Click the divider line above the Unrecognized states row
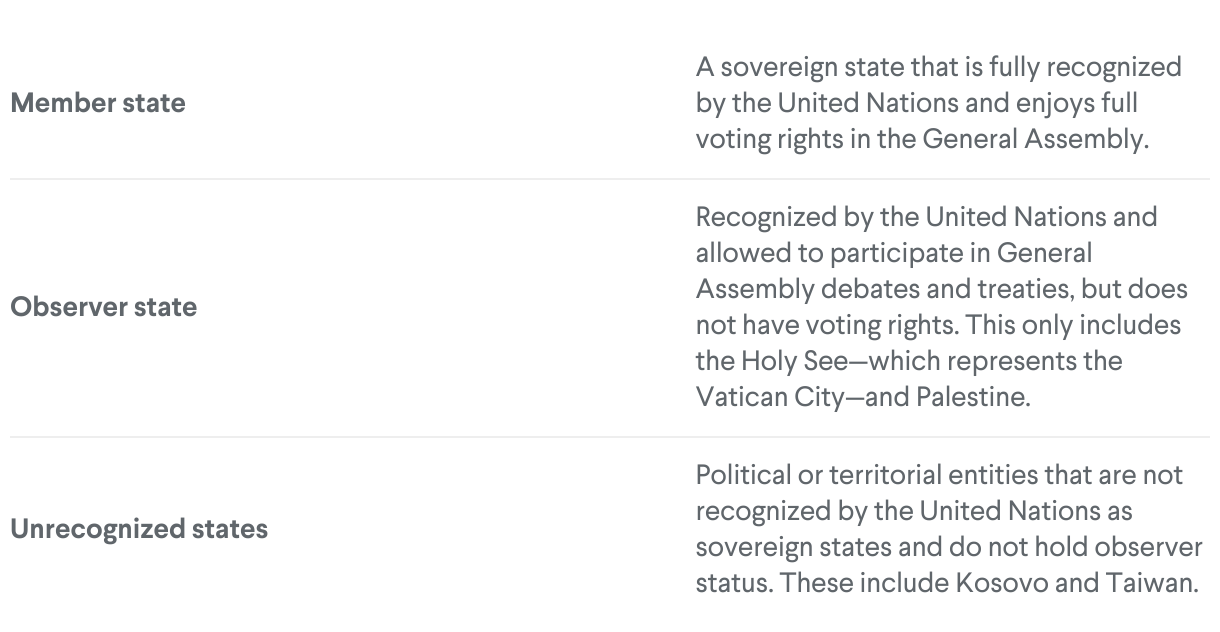 [610, 437]
